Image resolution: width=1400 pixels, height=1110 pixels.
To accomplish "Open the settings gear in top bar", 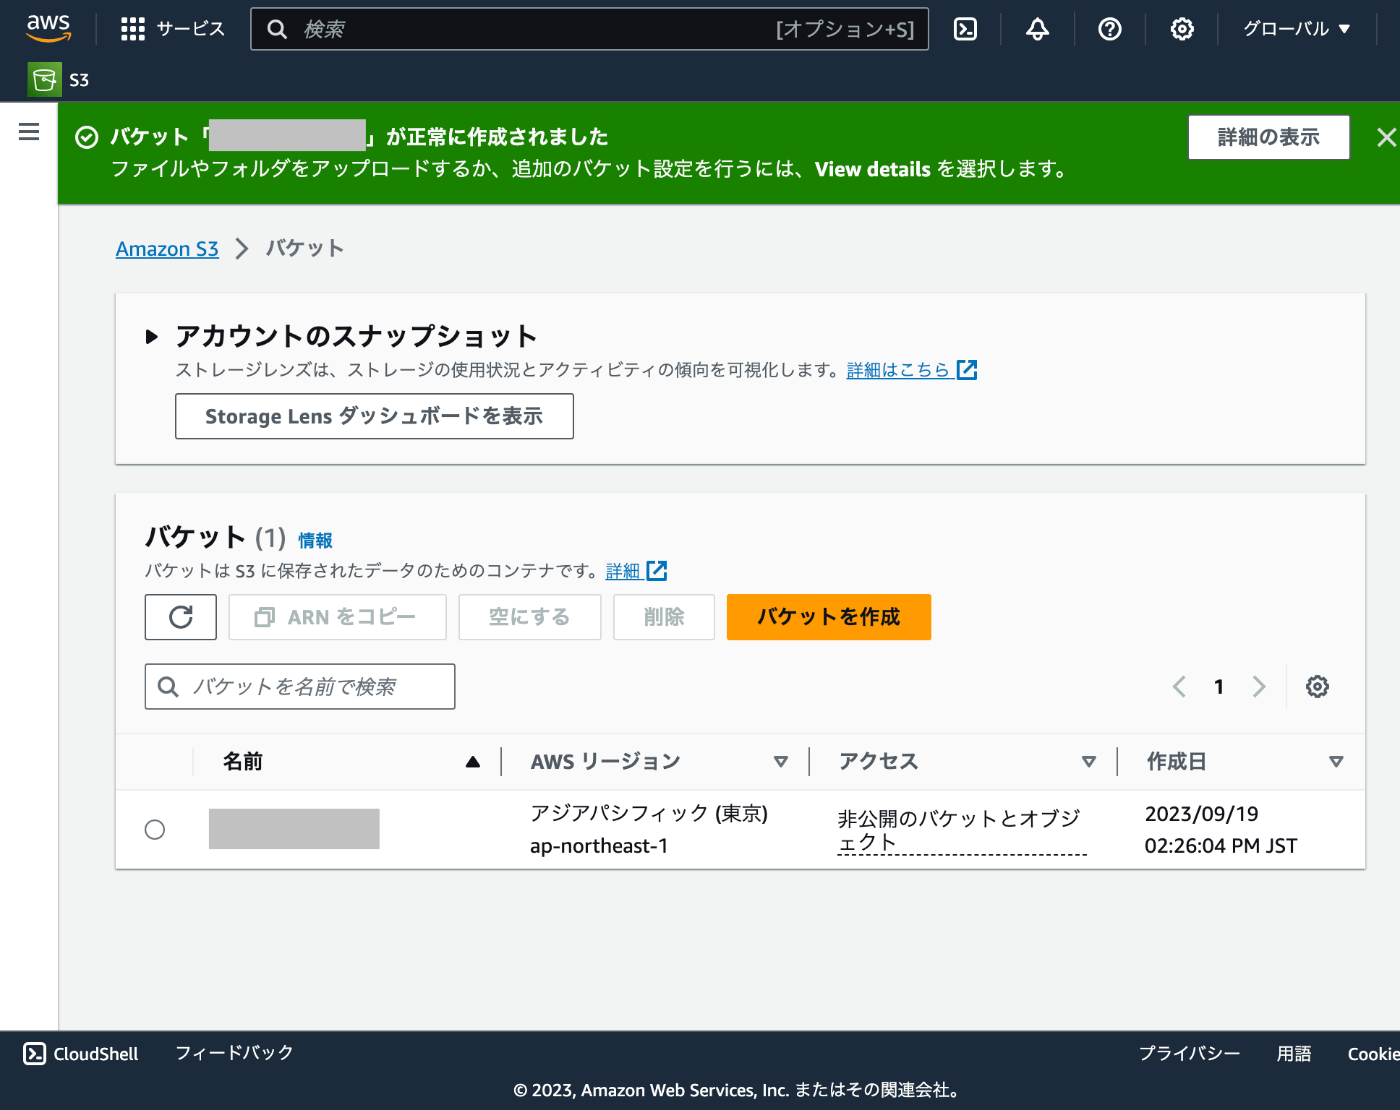I will (1182, 29).
